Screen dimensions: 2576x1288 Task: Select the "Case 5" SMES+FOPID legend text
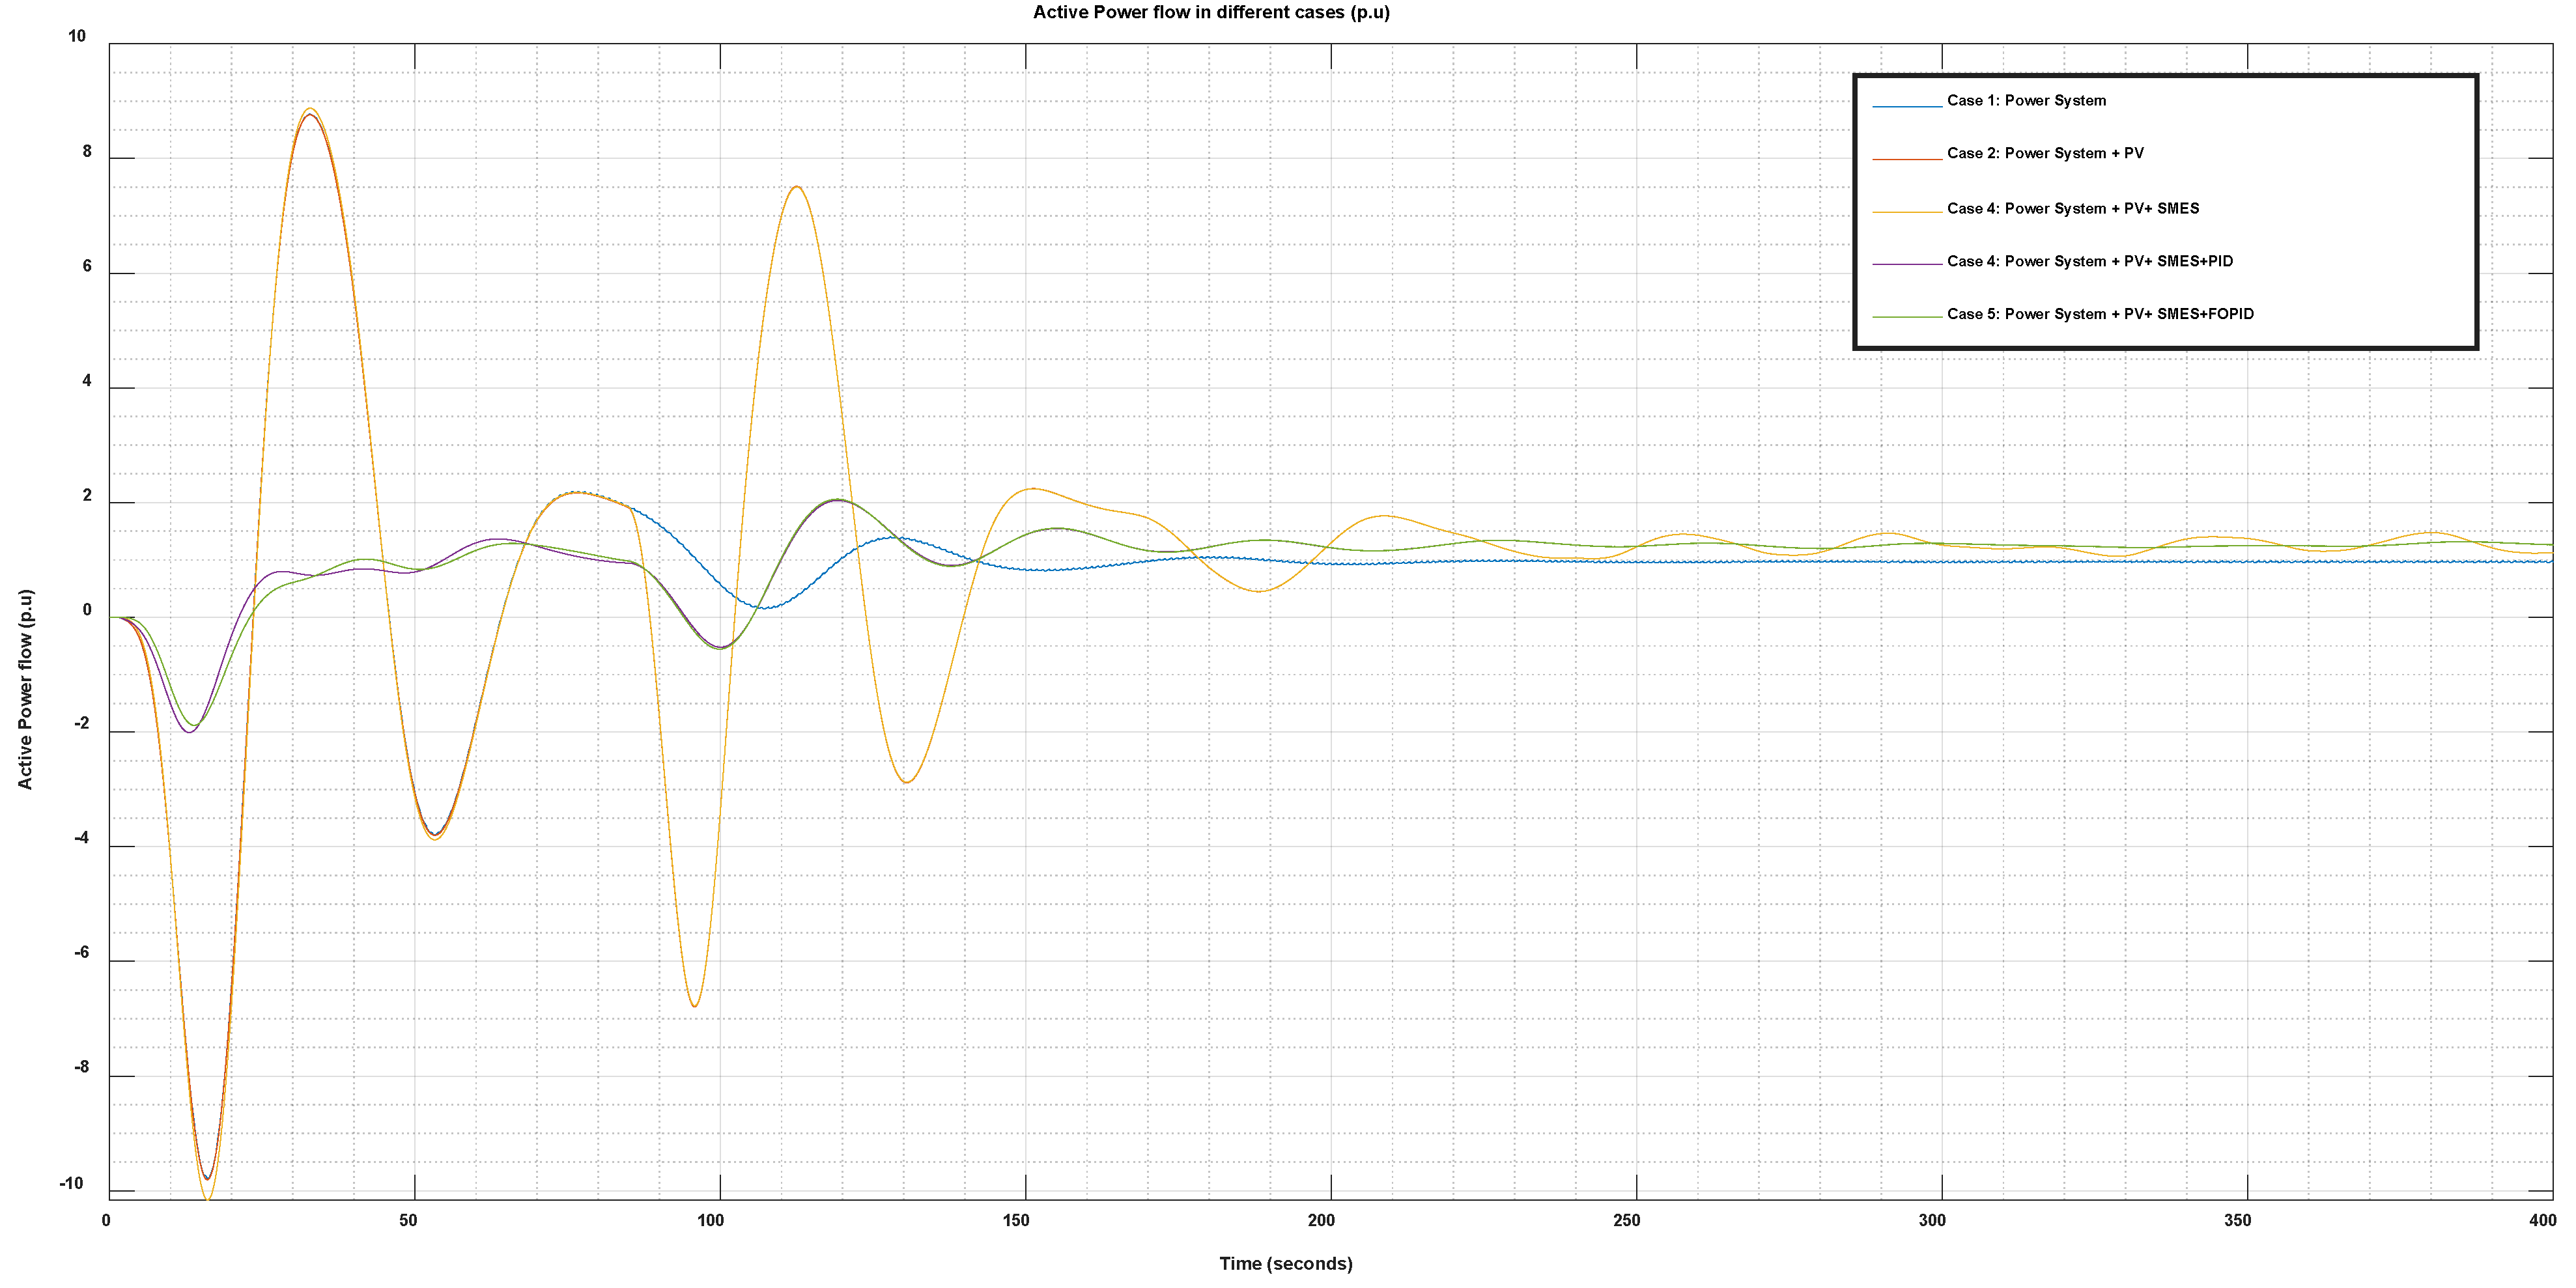pyautogui.click(x=2099, y=314)
